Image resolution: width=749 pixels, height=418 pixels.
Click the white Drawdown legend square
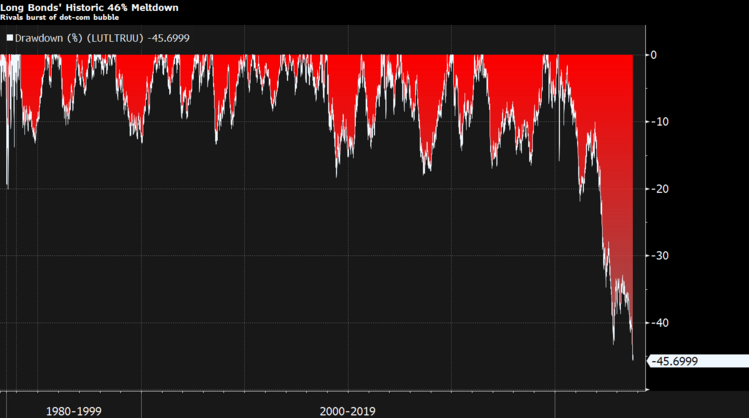click(10, 38)
